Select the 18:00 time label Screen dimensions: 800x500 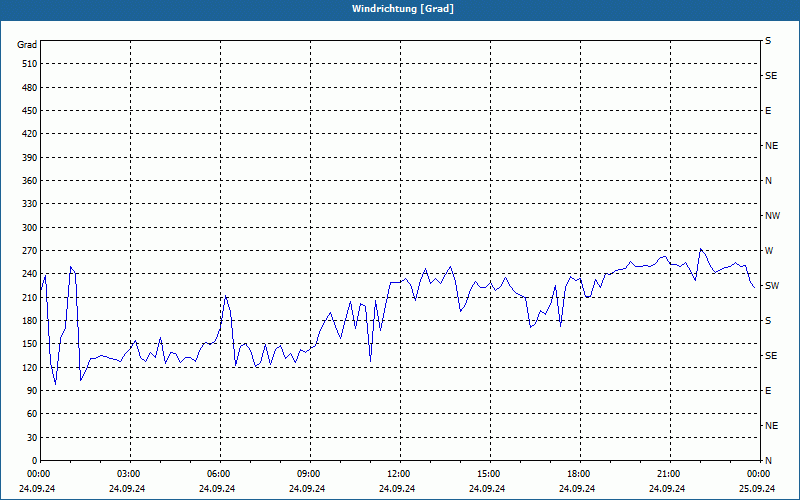coord(579,474)
